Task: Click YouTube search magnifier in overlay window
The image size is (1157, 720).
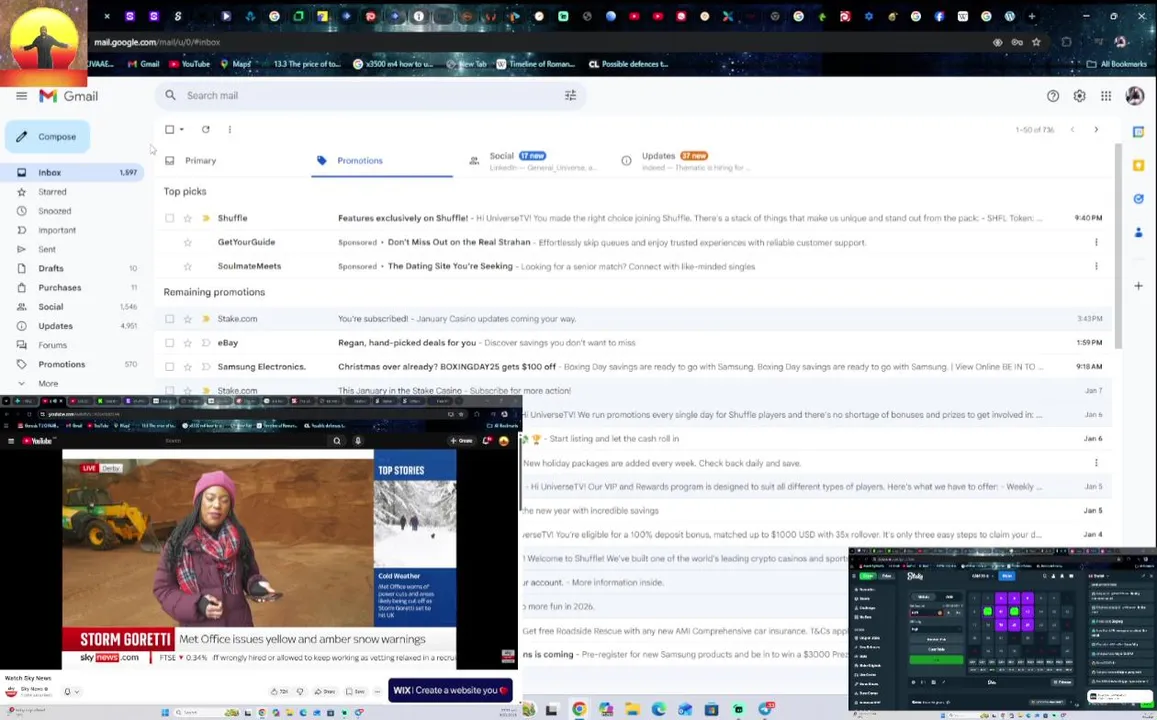Action: pos(336,440)
